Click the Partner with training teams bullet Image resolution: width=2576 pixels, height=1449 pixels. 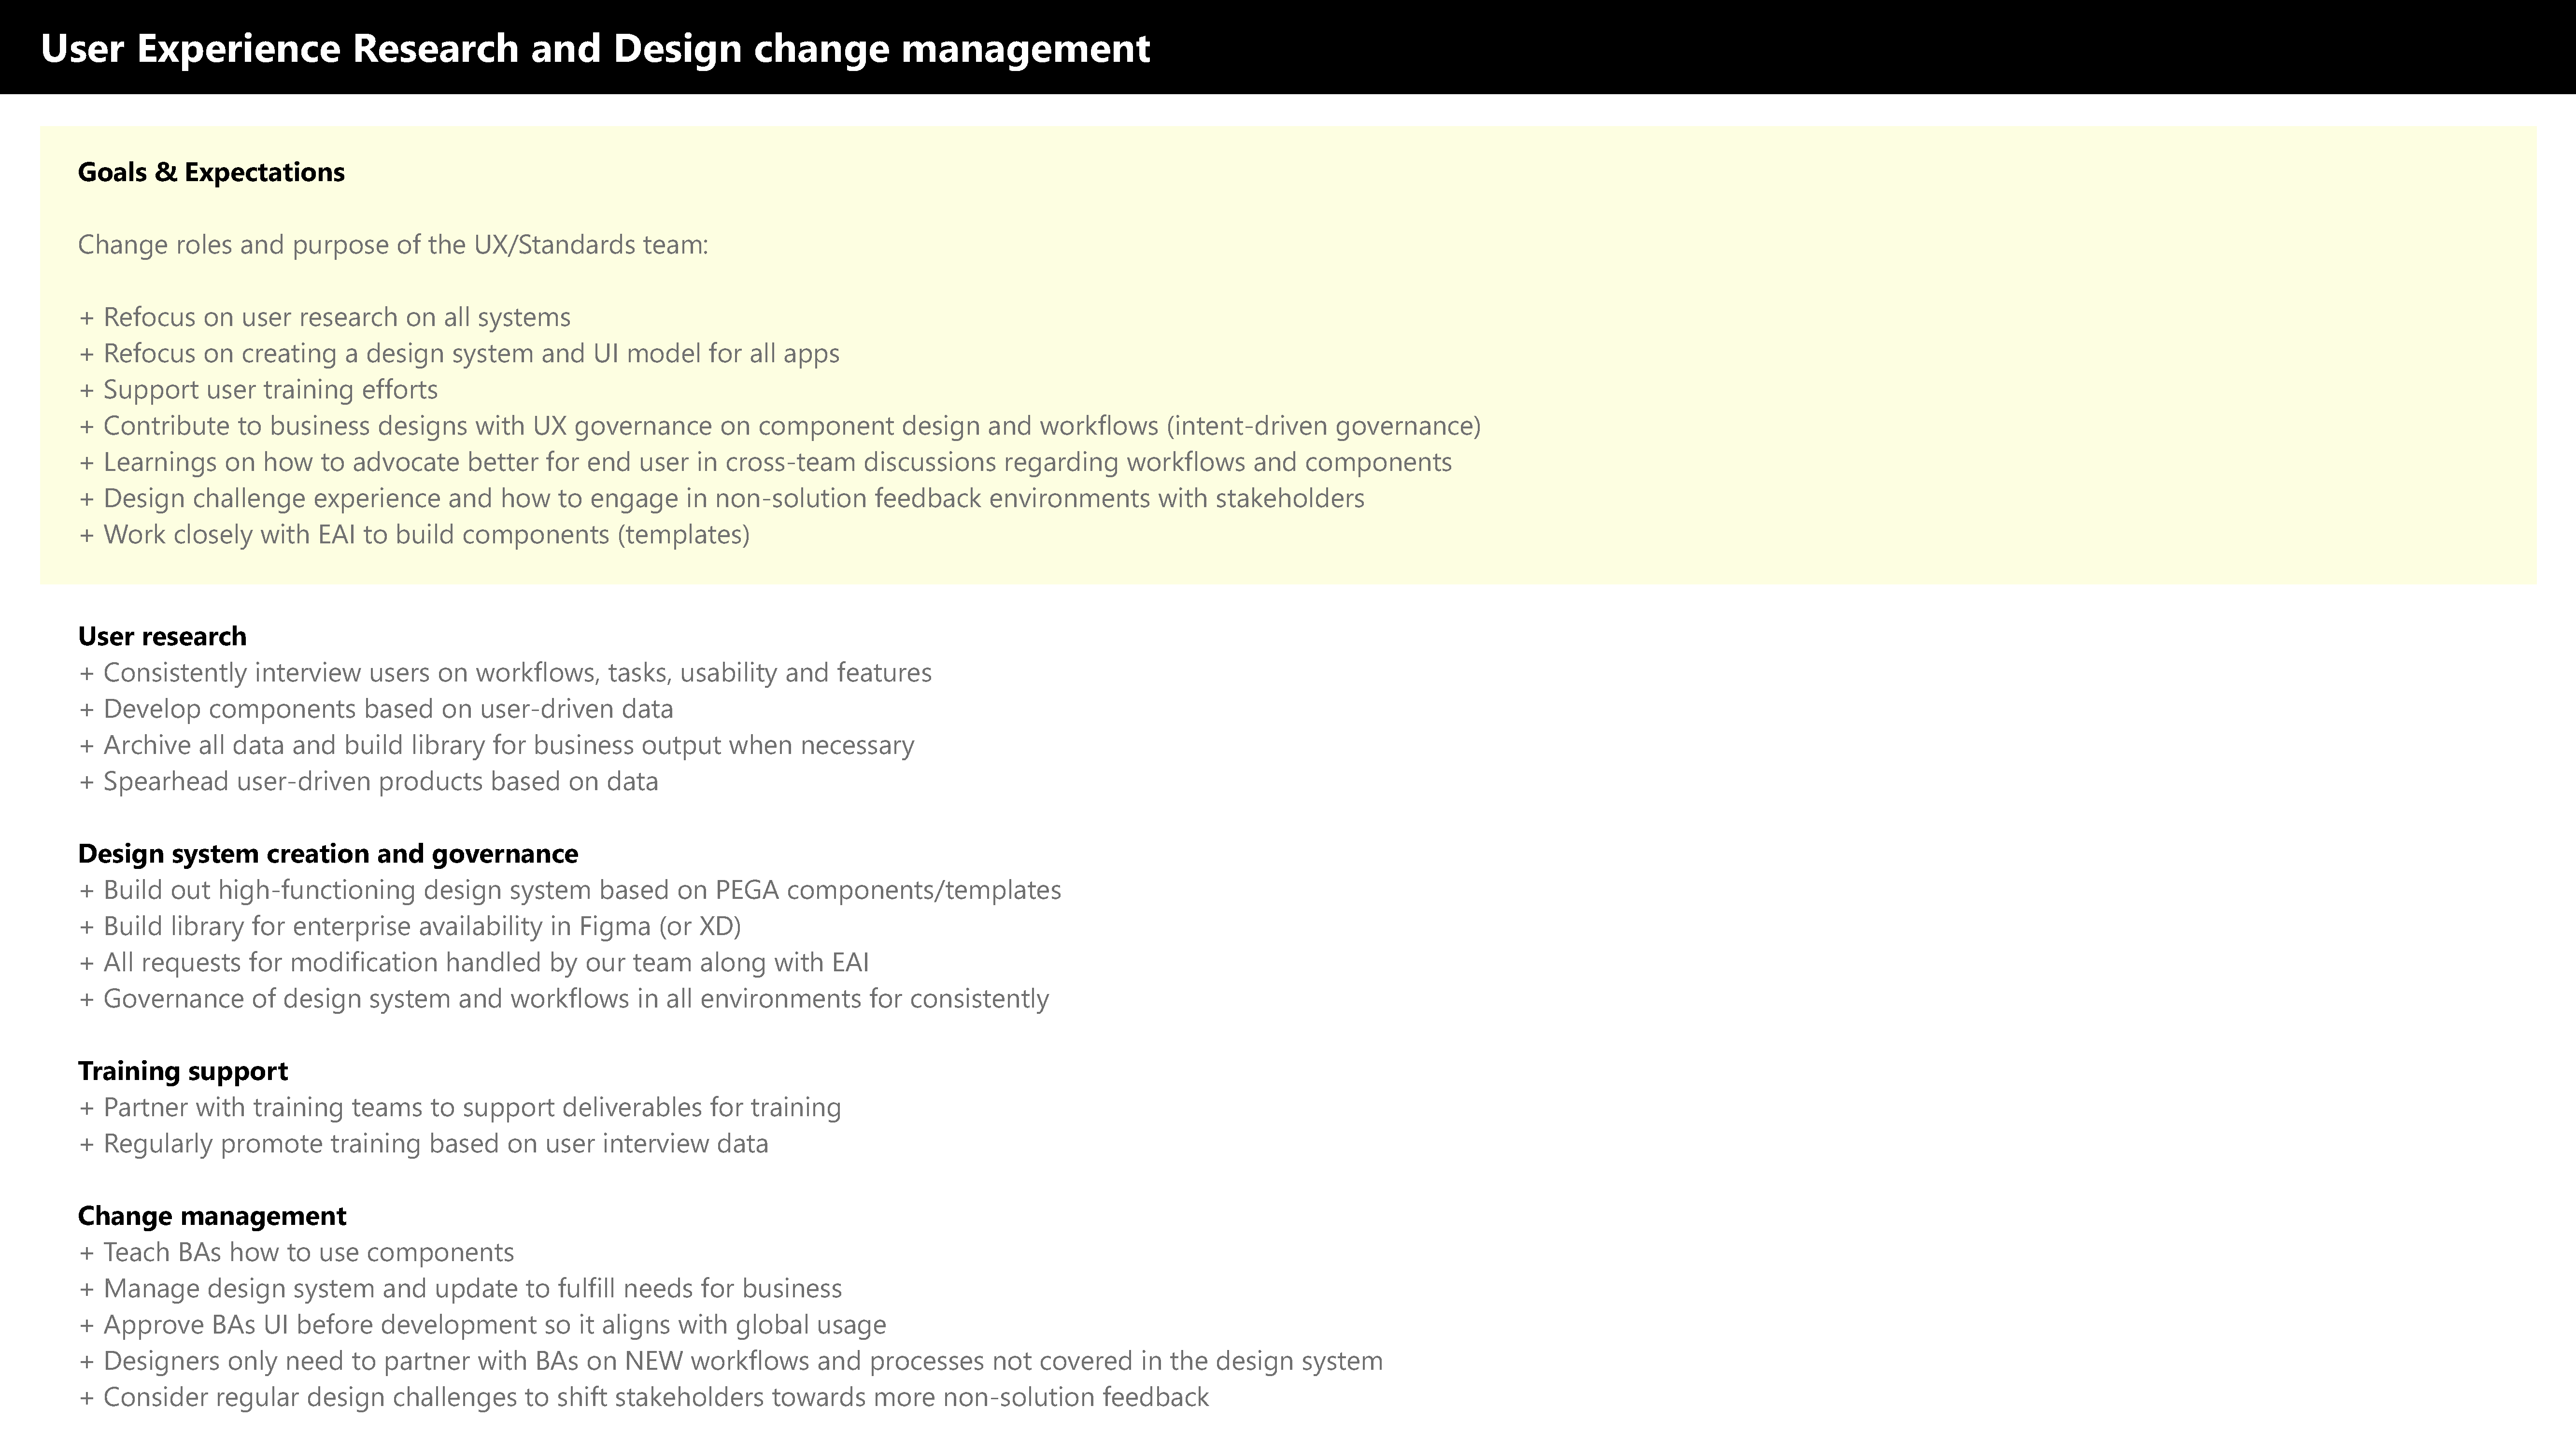pyautogui.click(x=460, y=1107)
